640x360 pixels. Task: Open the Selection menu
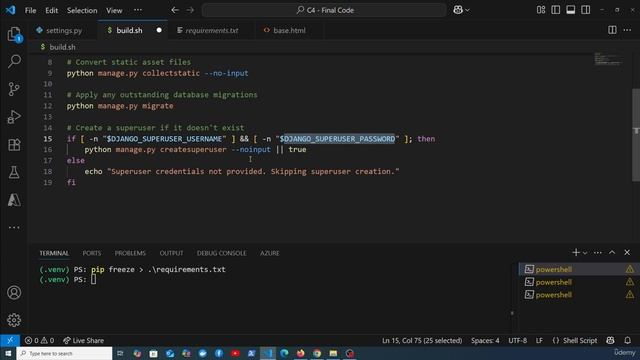click(82, 10)
